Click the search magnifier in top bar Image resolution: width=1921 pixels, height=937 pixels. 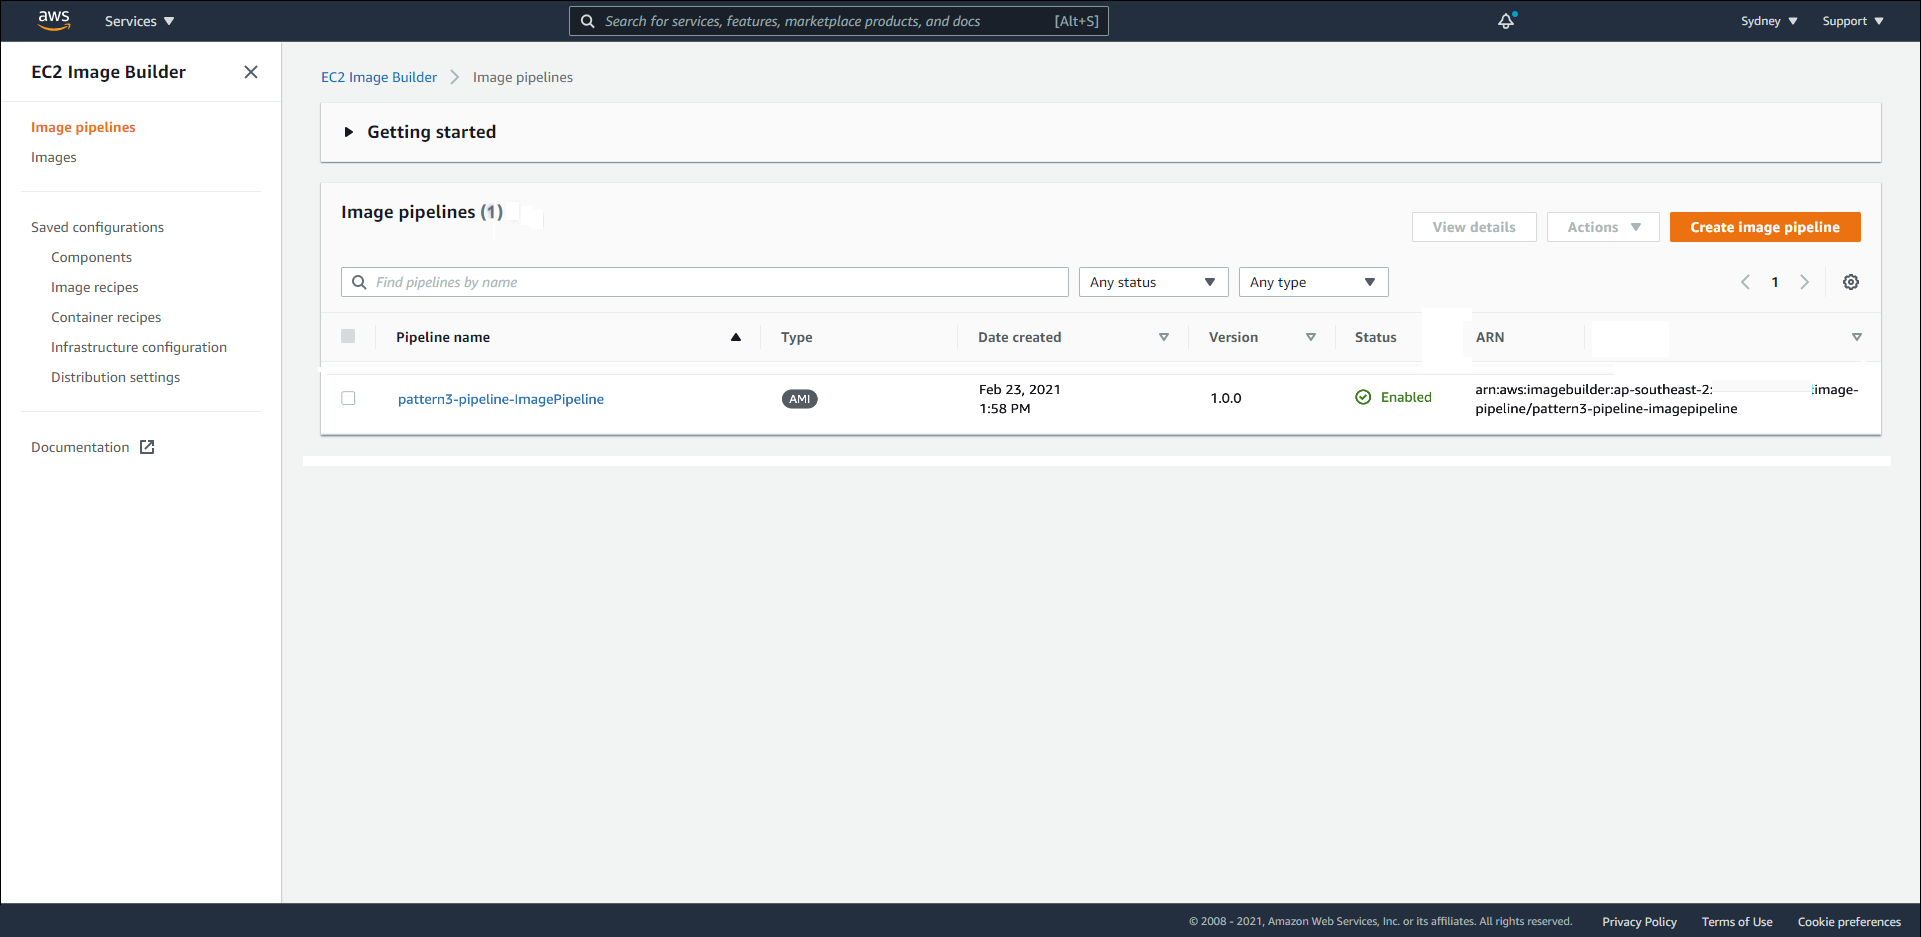pos(588,21)
